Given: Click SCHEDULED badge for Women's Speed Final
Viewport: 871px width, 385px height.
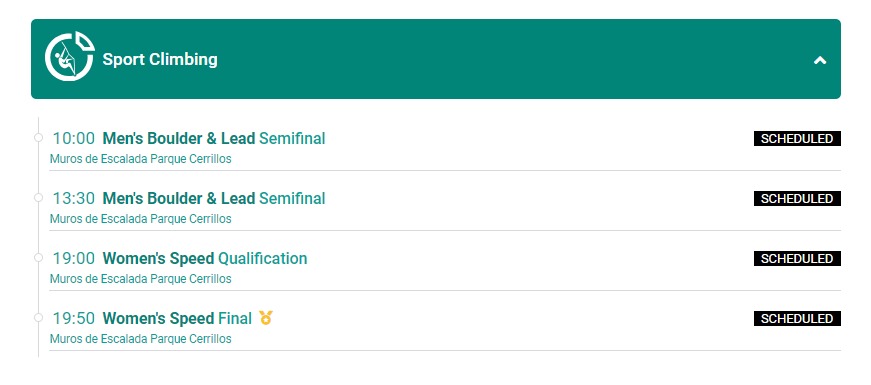Looking at the screenshot, I should (797, 318).
